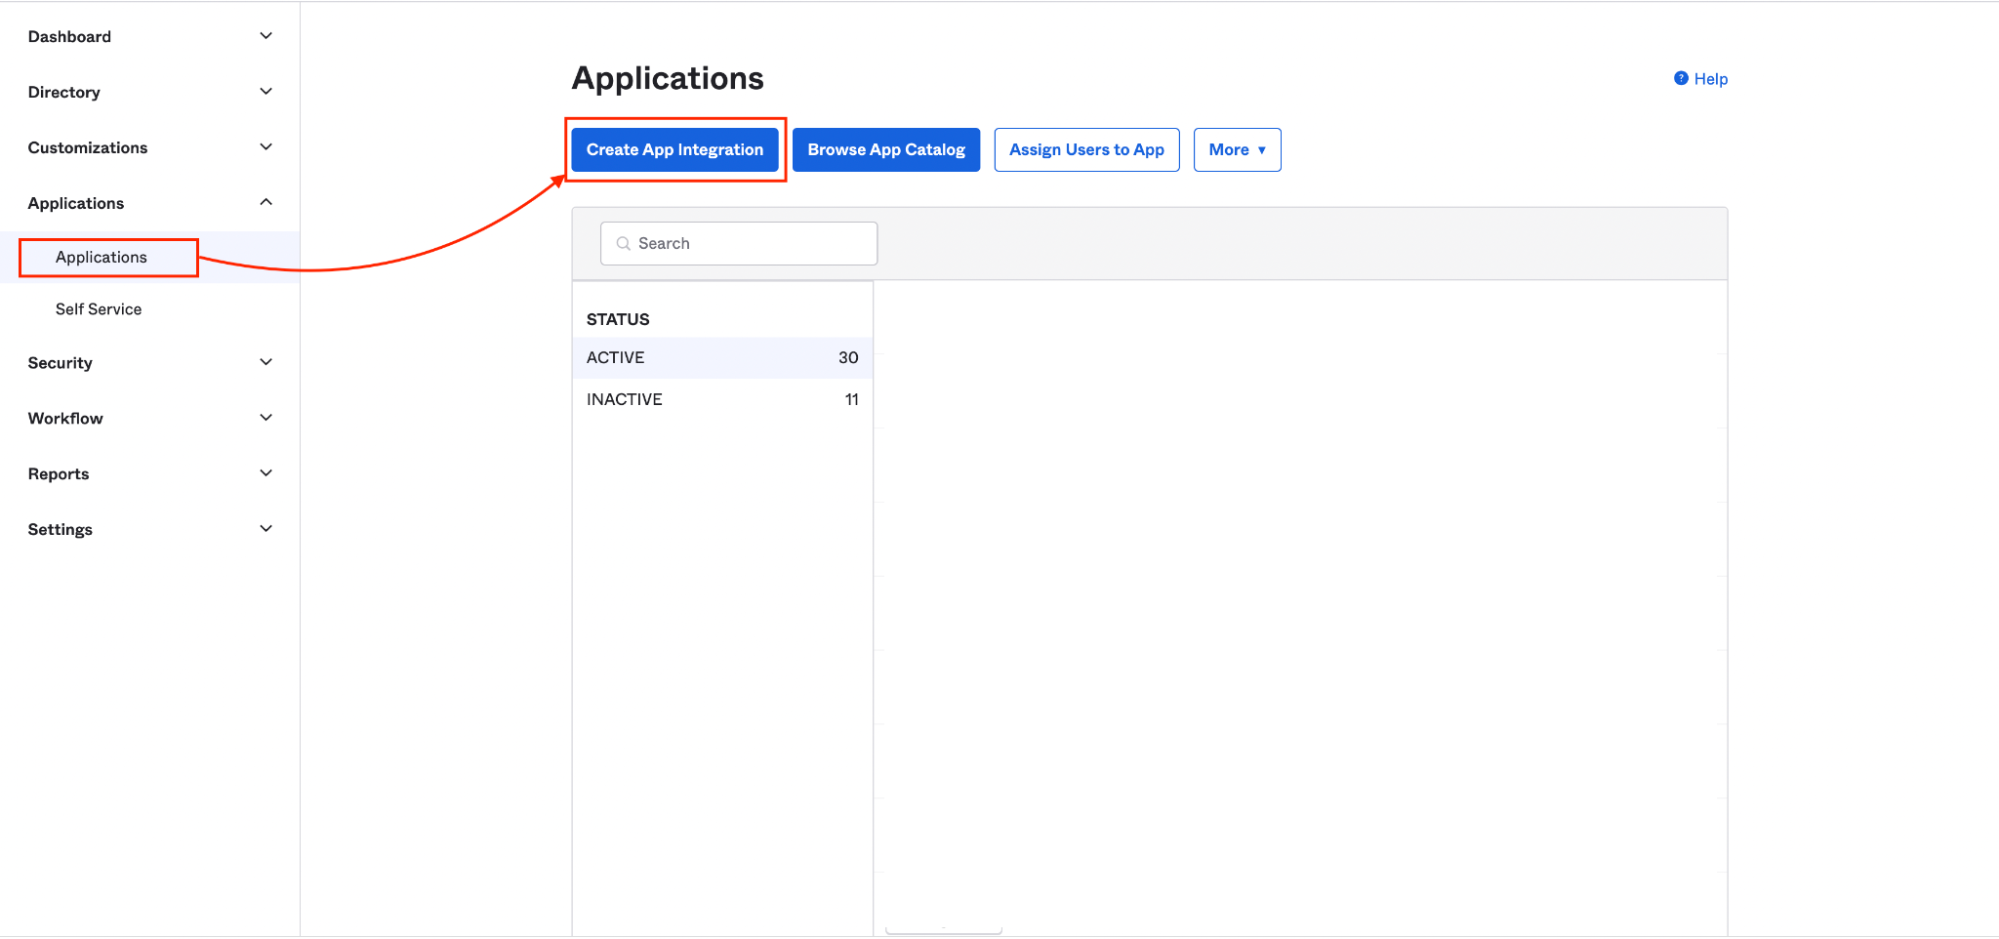Open the Help link

pos(1710,79)
